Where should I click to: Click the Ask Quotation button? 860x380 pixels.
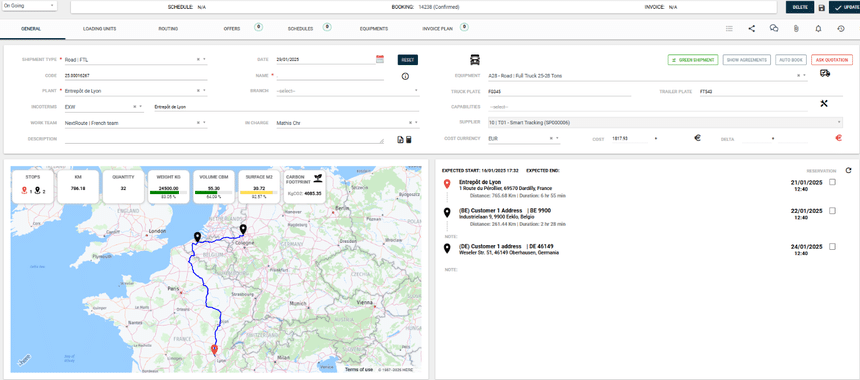pyautogui.click(x=832, y=60)
